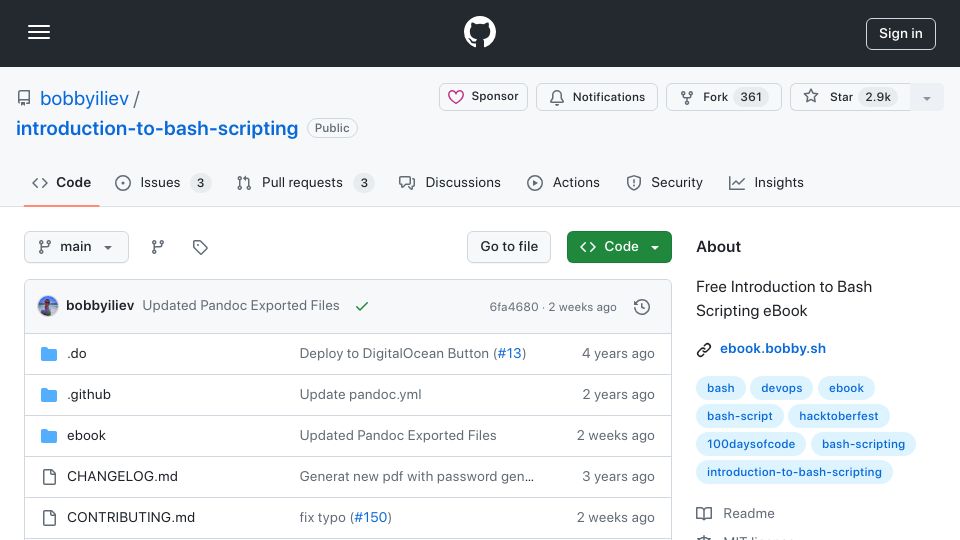Screen dimensions: 960x540
Task: Select the bash topic tag
Action: [721, 388]
